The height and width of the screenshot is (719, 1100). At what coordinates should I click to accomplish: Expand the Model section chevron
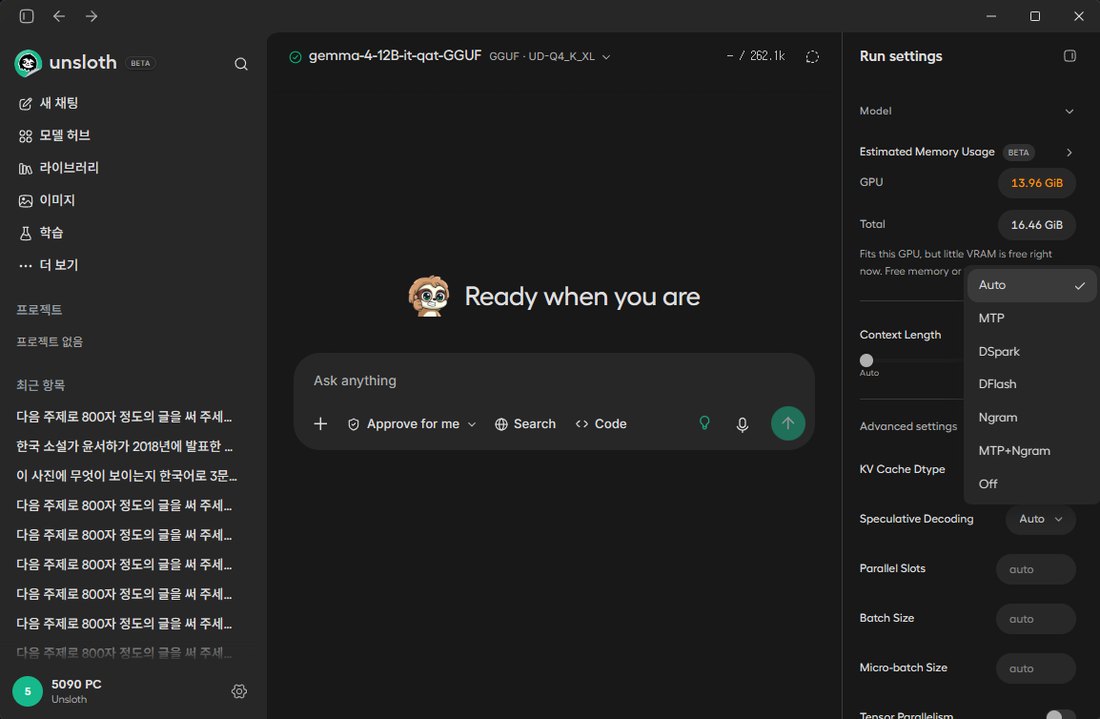pyautogui.click(x=1069, y=111)
